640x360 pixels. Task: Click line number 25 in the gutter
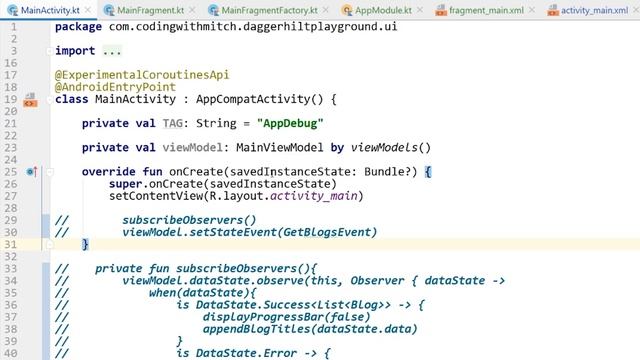click(11, 172)
